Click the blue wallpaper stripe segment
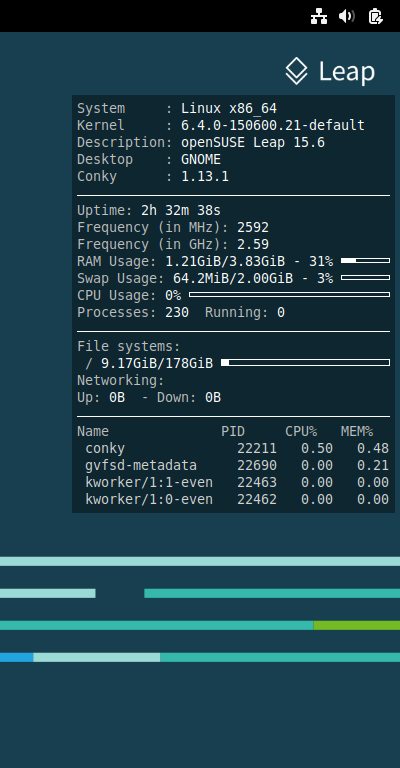This screenshot has height=768, width=400. (x=17, y=657)
